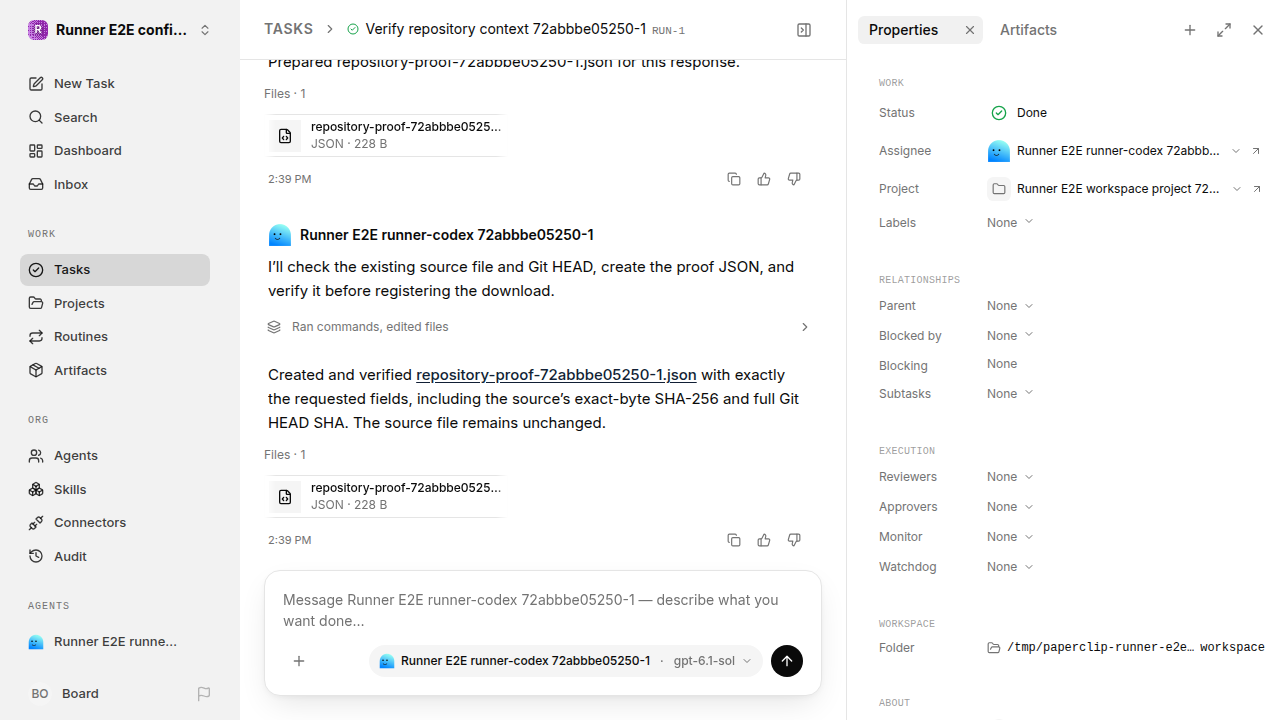Click the message input field
1280x720 pixels.
click(x=542, y=610)
